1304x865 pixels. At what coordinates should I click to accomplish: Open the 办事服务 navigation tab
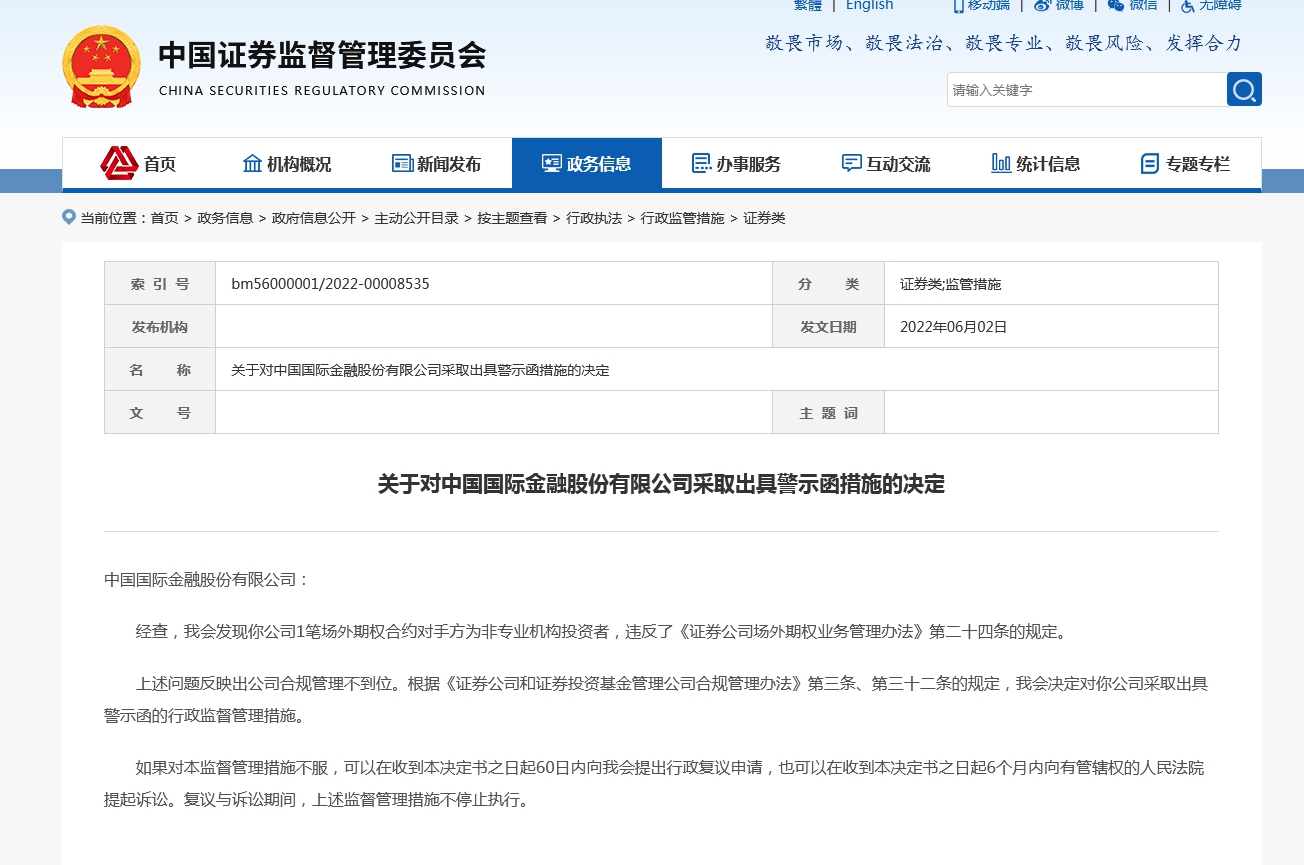[x=737, y=163]
